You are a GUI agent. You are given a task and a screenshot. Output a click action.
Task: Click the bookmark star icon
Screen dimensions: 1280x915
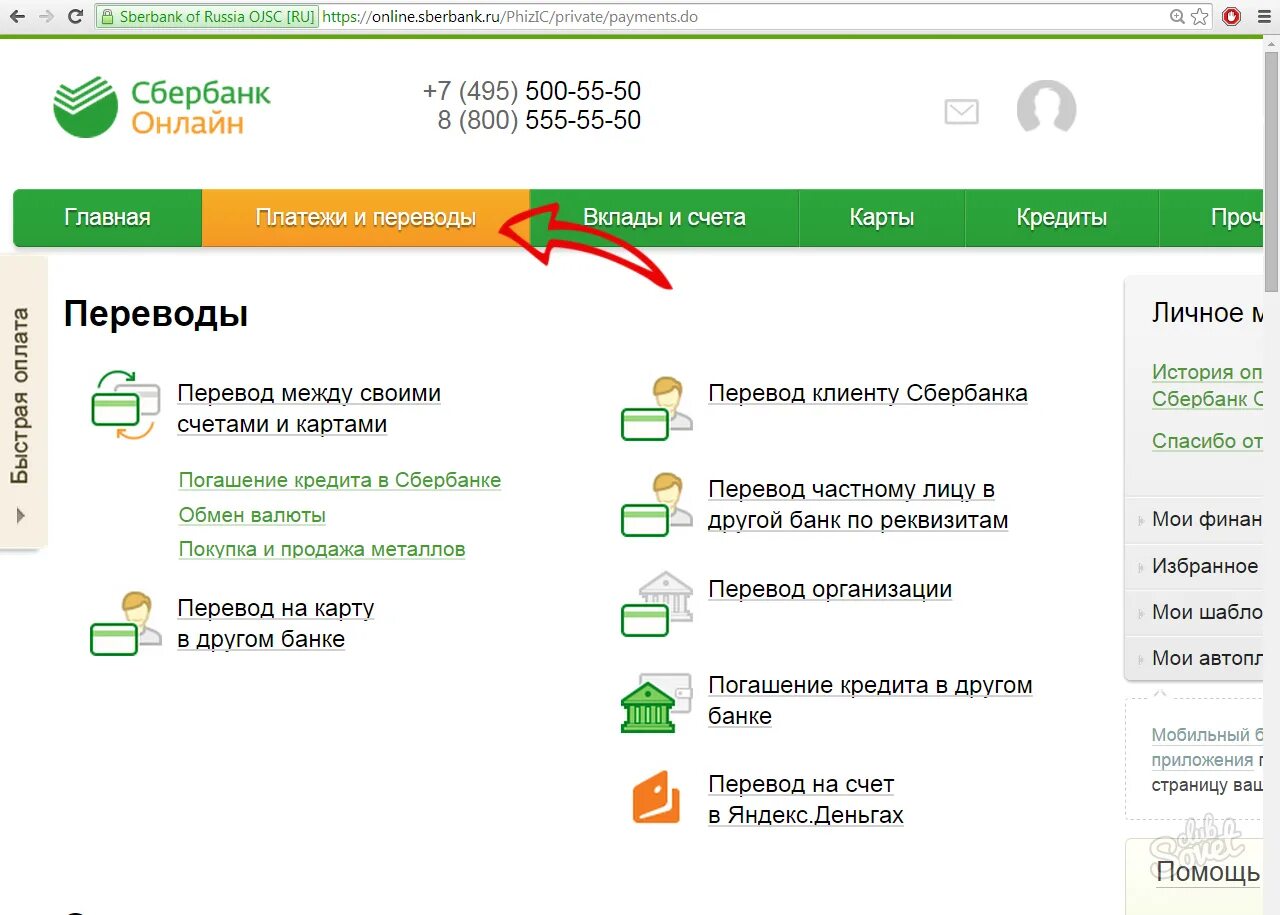tap(1200, 17)
